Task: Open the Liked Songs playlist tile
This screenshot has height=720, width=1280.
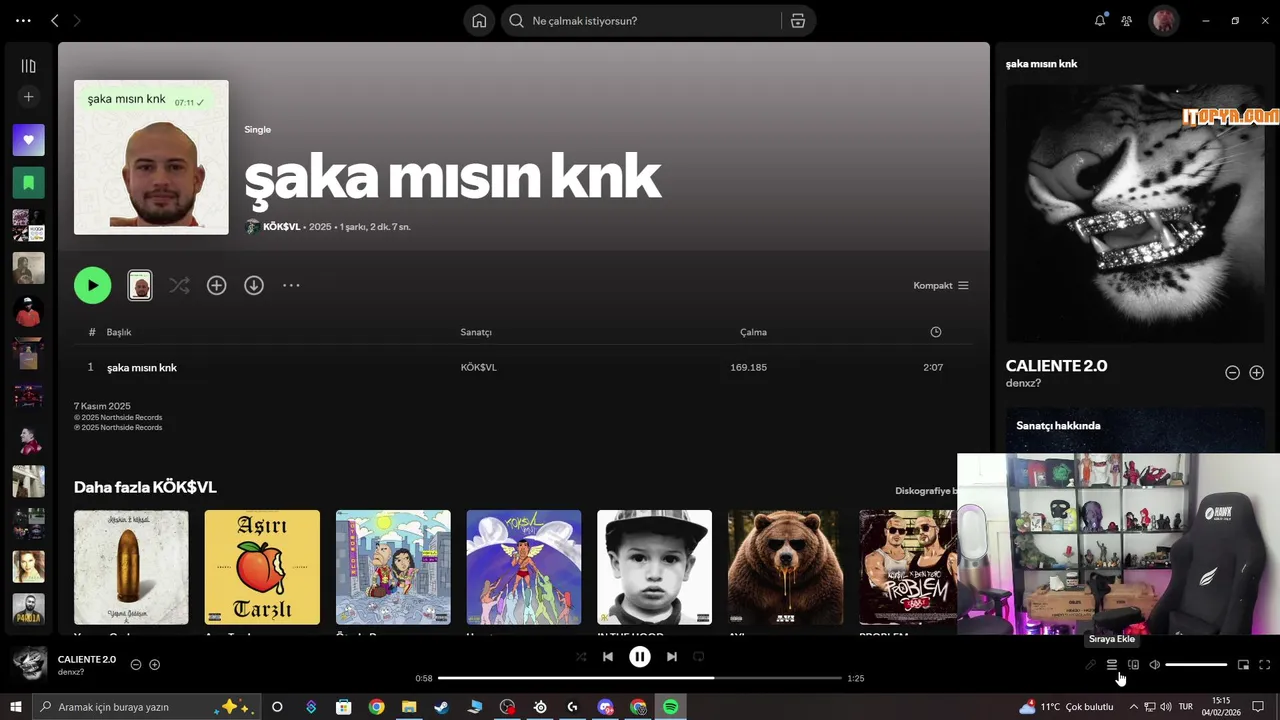Action: click(x=28, y=140)
